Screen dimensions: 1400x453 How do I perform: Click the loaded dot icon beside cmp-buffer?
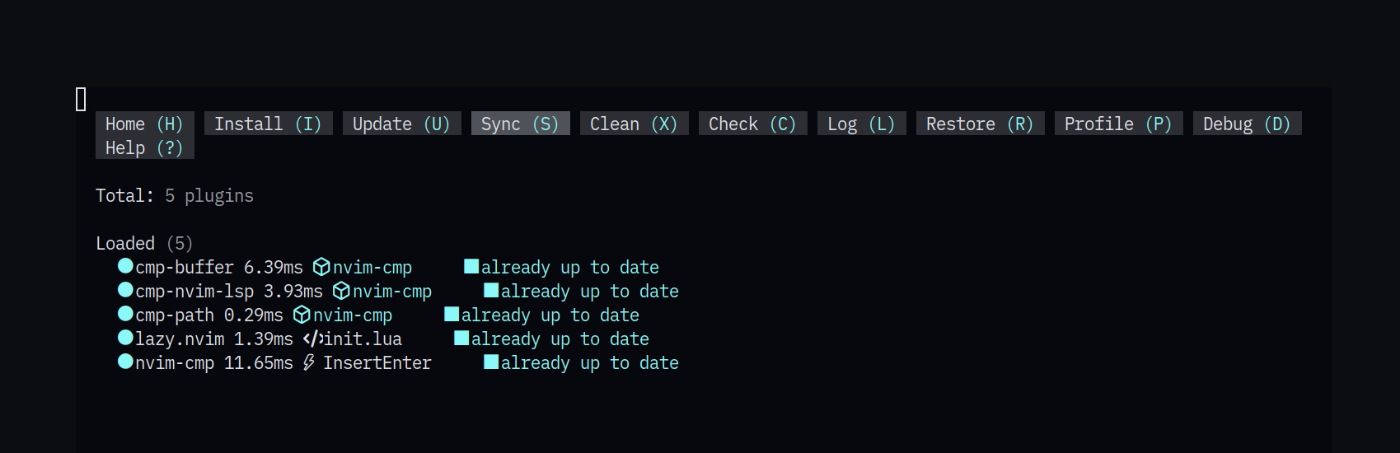click(x=125, y=266)
